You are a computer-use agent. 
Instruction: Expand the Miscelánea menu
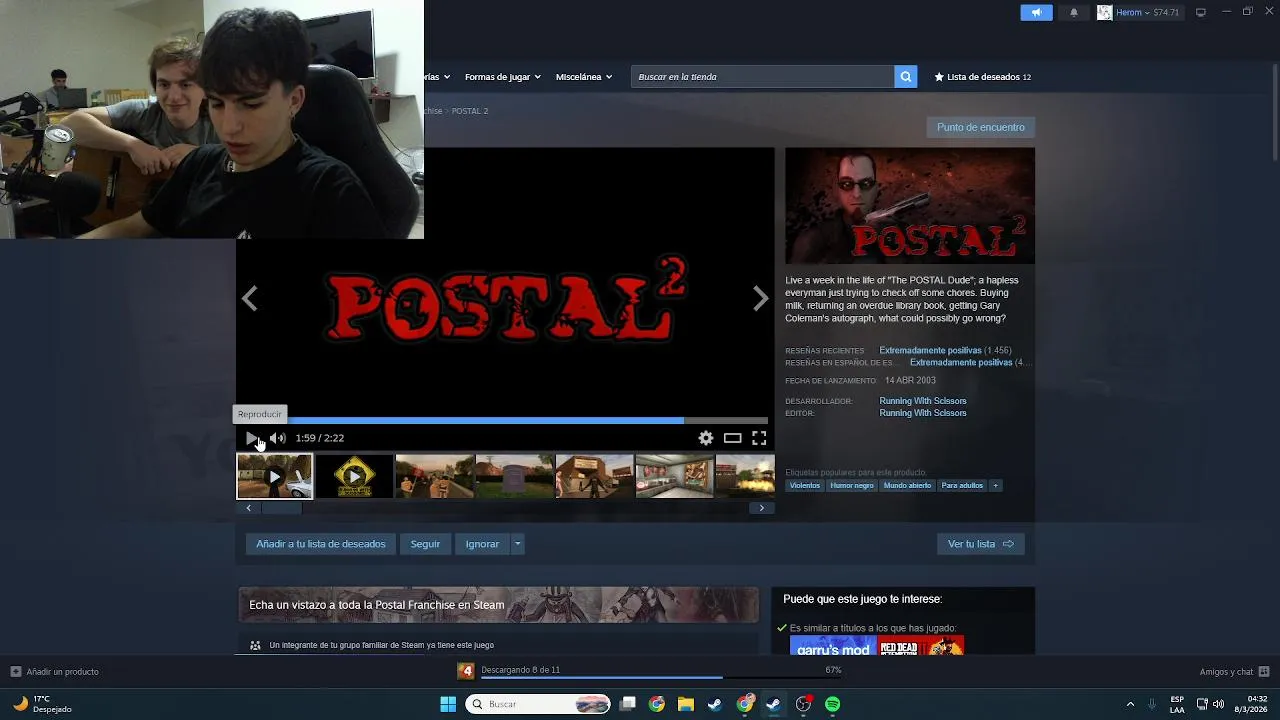click(583, 77)
